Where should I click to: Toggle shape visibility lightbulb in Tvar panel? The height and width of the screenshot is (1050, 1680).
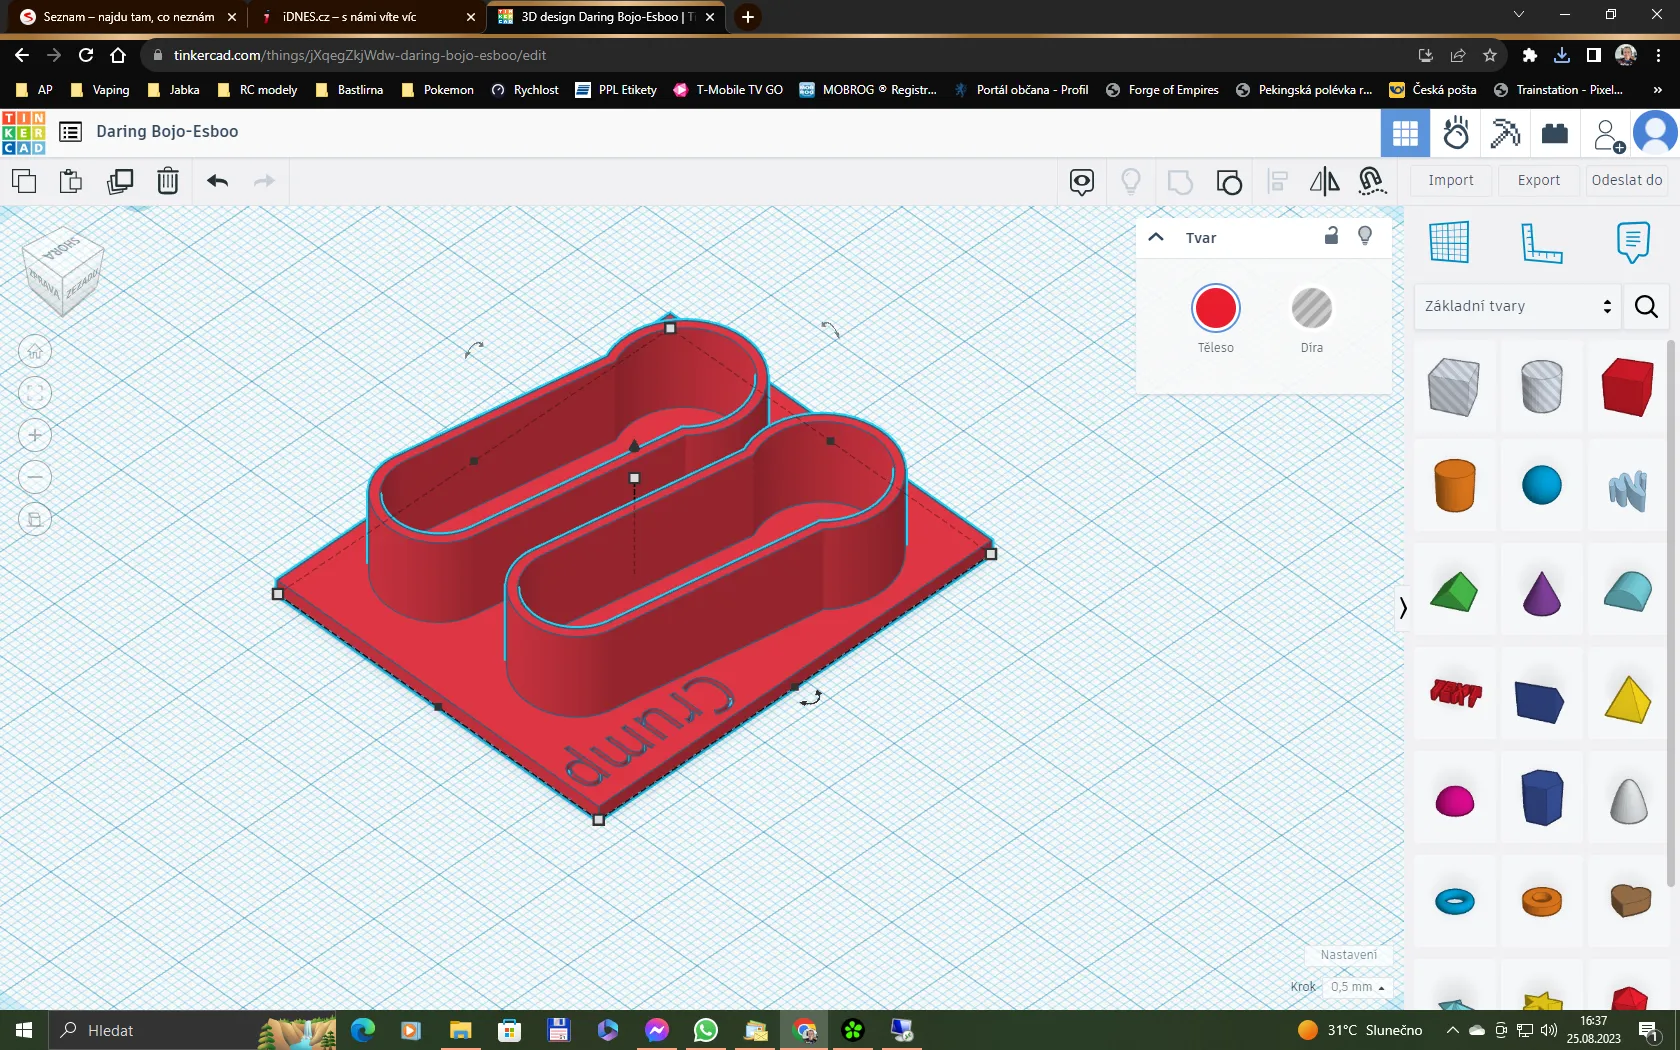pos(1365,236)
